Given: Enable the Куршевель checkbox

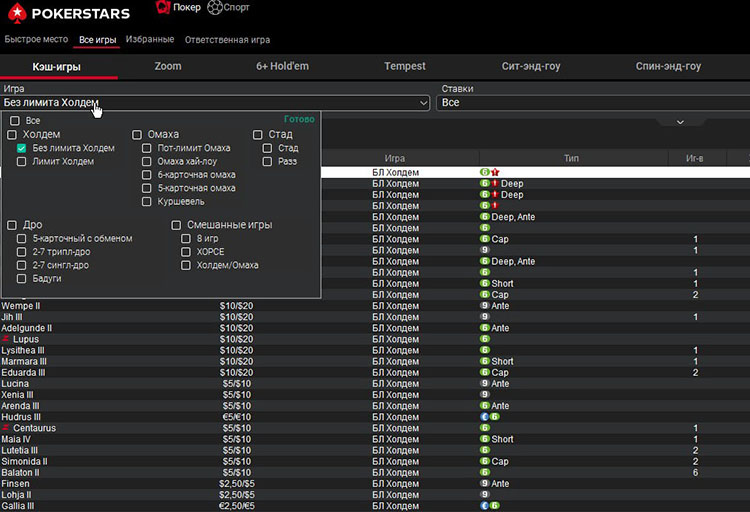Looking at the screenshot, I should click(x=147, y=201).
